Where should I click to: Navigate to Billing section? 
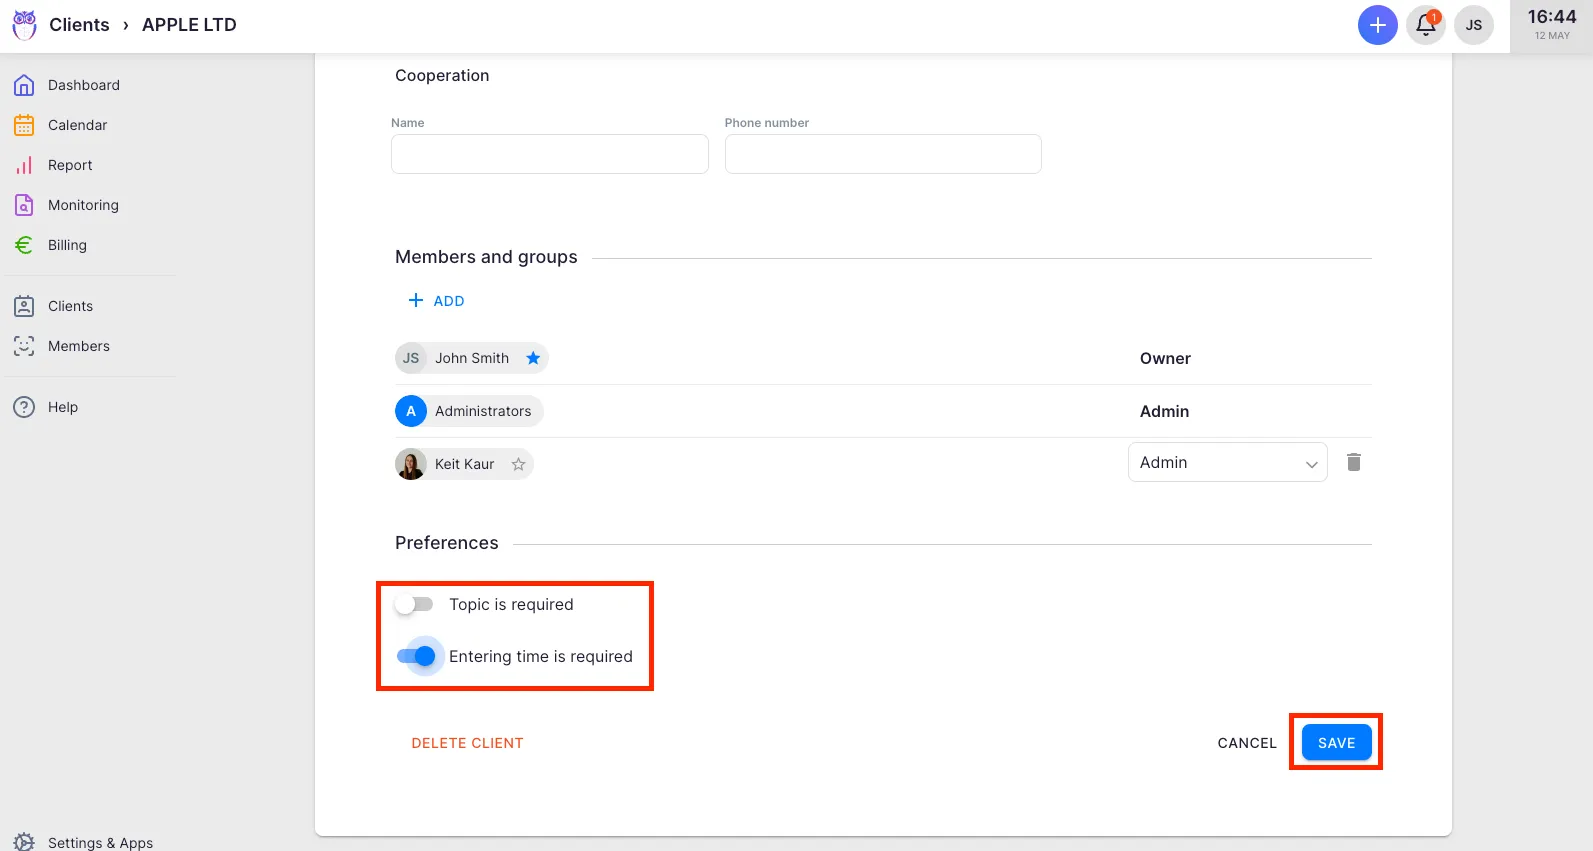pos(67,245)
